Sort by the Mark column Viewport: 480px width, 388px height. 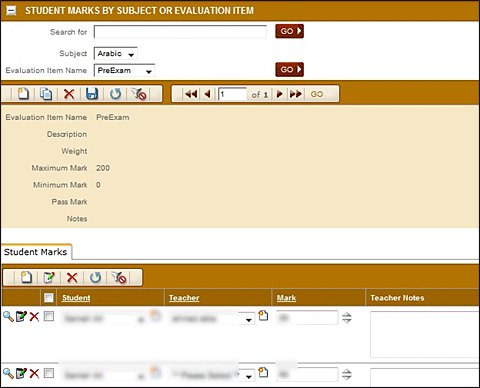coord(286,298)
